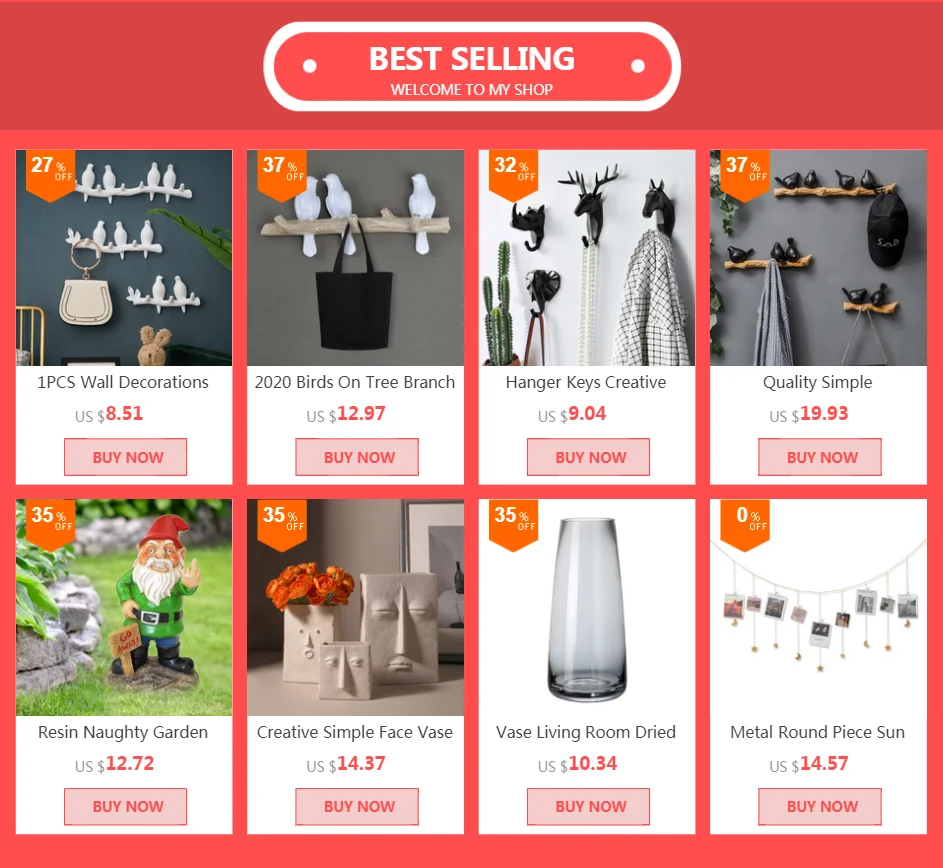Image resolution: width=943 pixels, height=868 pixels.
Task: View the grey glass vase photo
Action: pyautogui.click(x=587, y=608)
